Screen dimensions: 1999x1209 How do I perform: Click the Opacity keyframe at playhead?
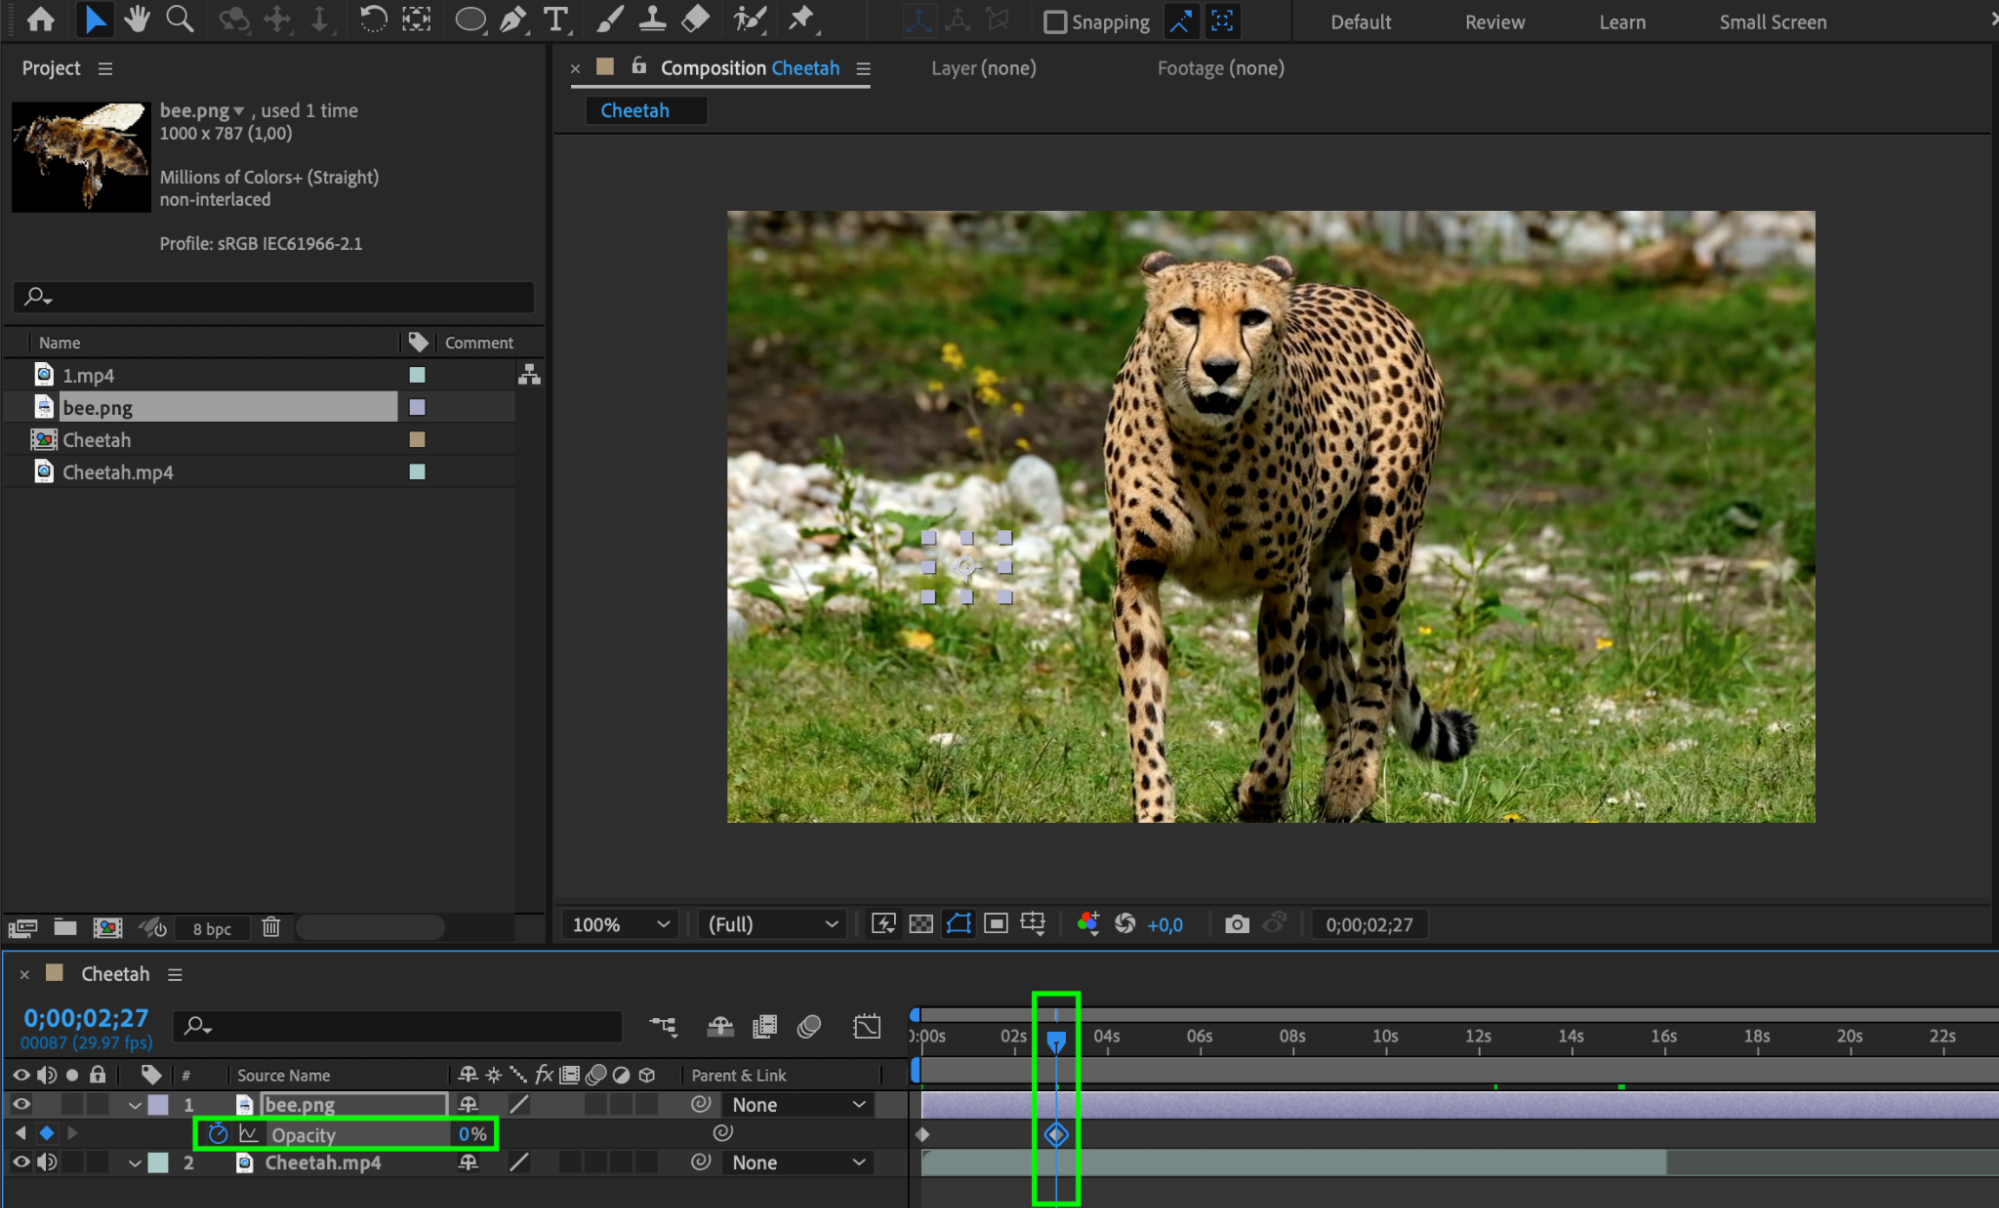click(1056, 1134)
